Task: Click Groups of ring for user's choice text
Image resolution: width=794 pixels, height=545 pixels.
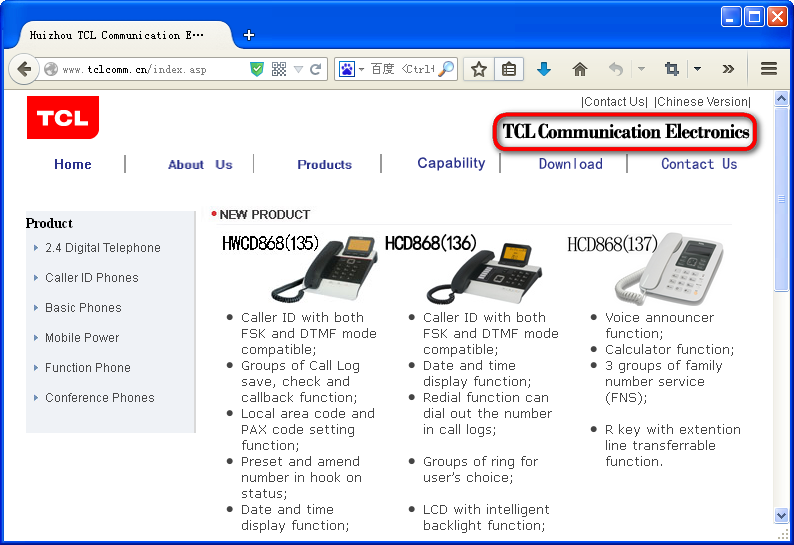Action: coord(481,470)
